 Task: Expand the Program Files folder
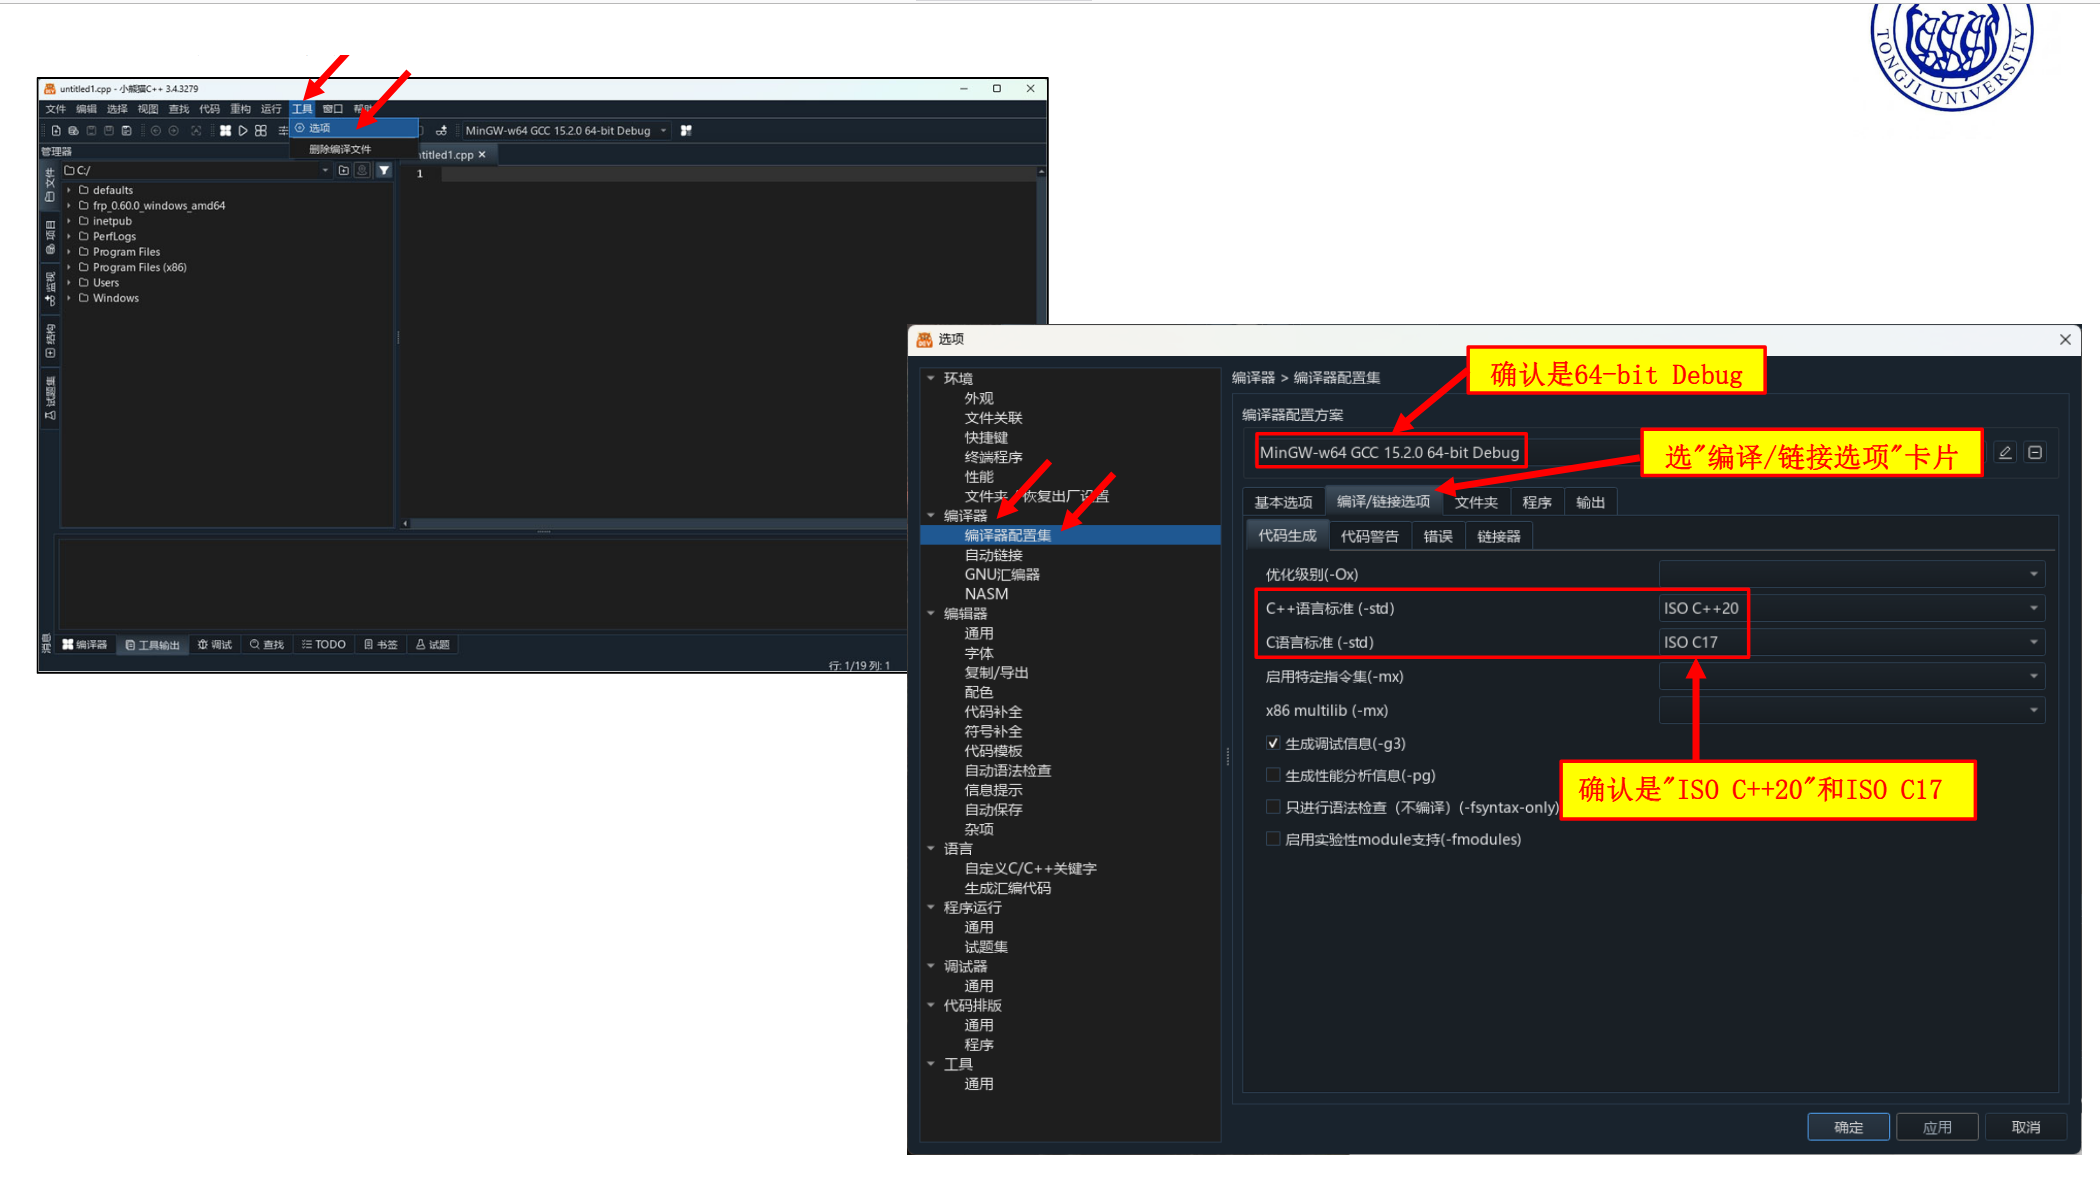tap(69, 252)
